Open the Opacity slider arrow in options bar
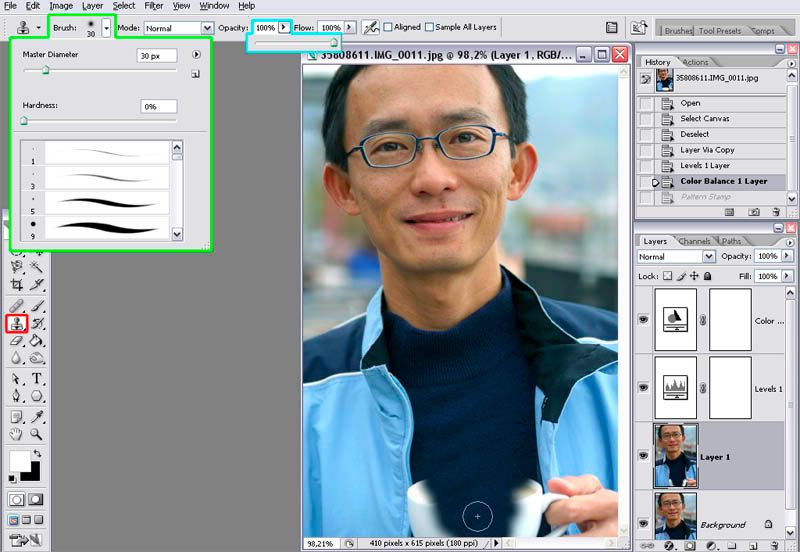This screenshot has height=552, width=800. (x=284, y=27)
